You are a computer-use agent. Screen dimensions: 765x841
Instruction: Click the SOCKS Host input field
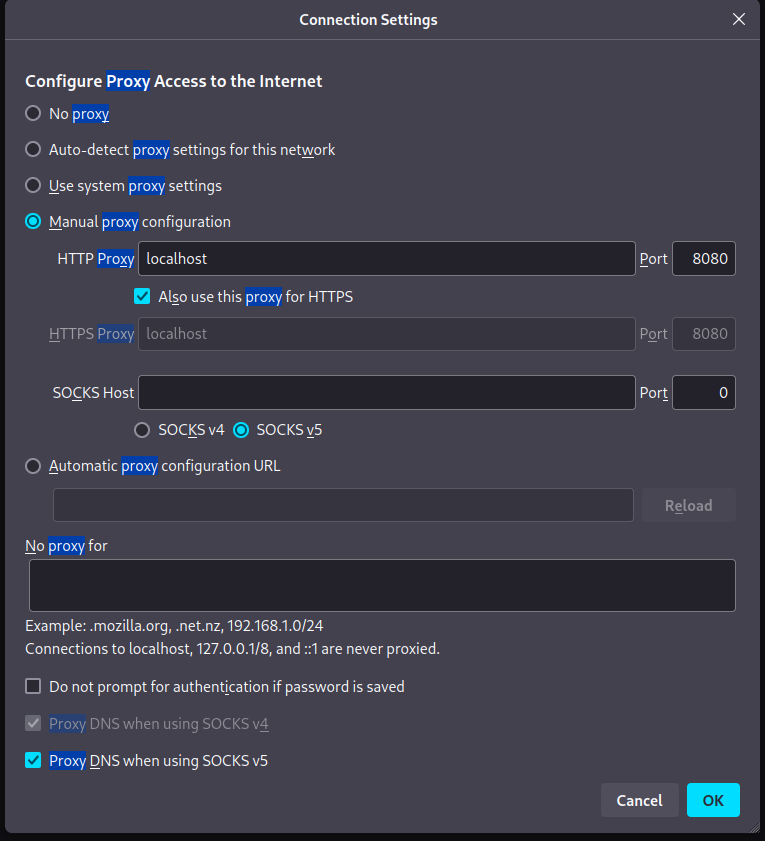tap(386, 393)
